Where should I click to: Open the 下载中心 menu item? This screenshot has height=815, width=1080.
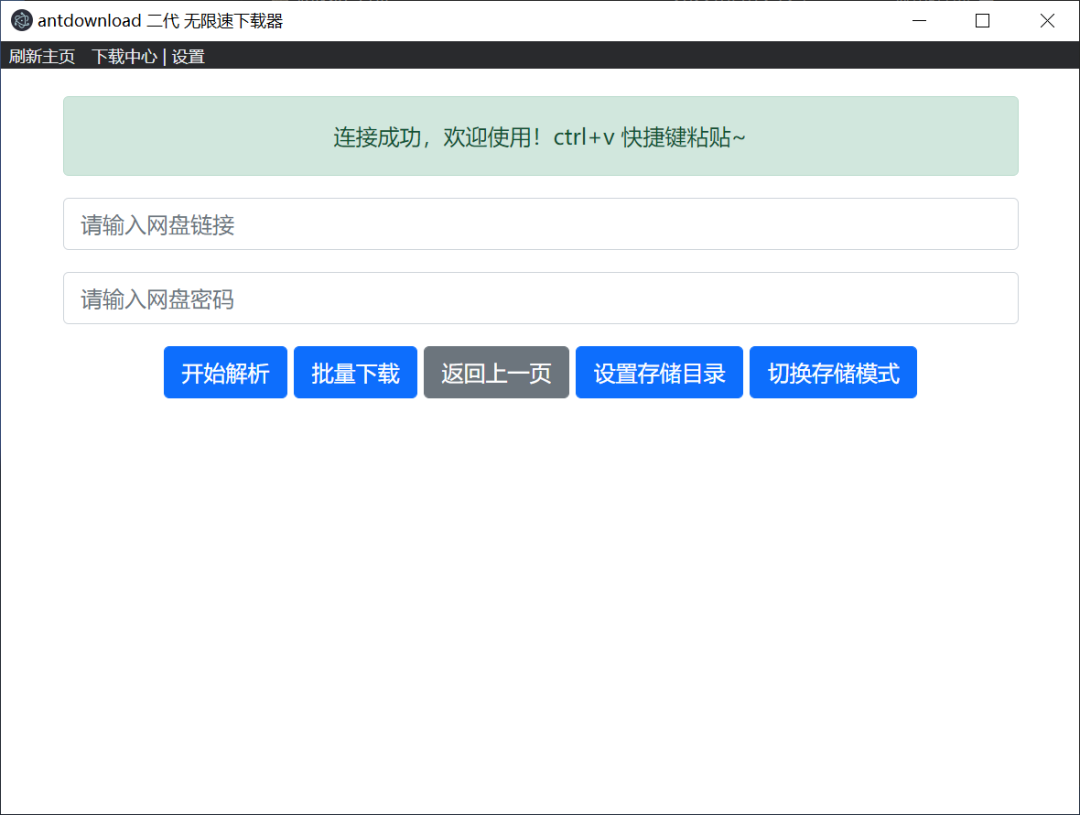124,57
